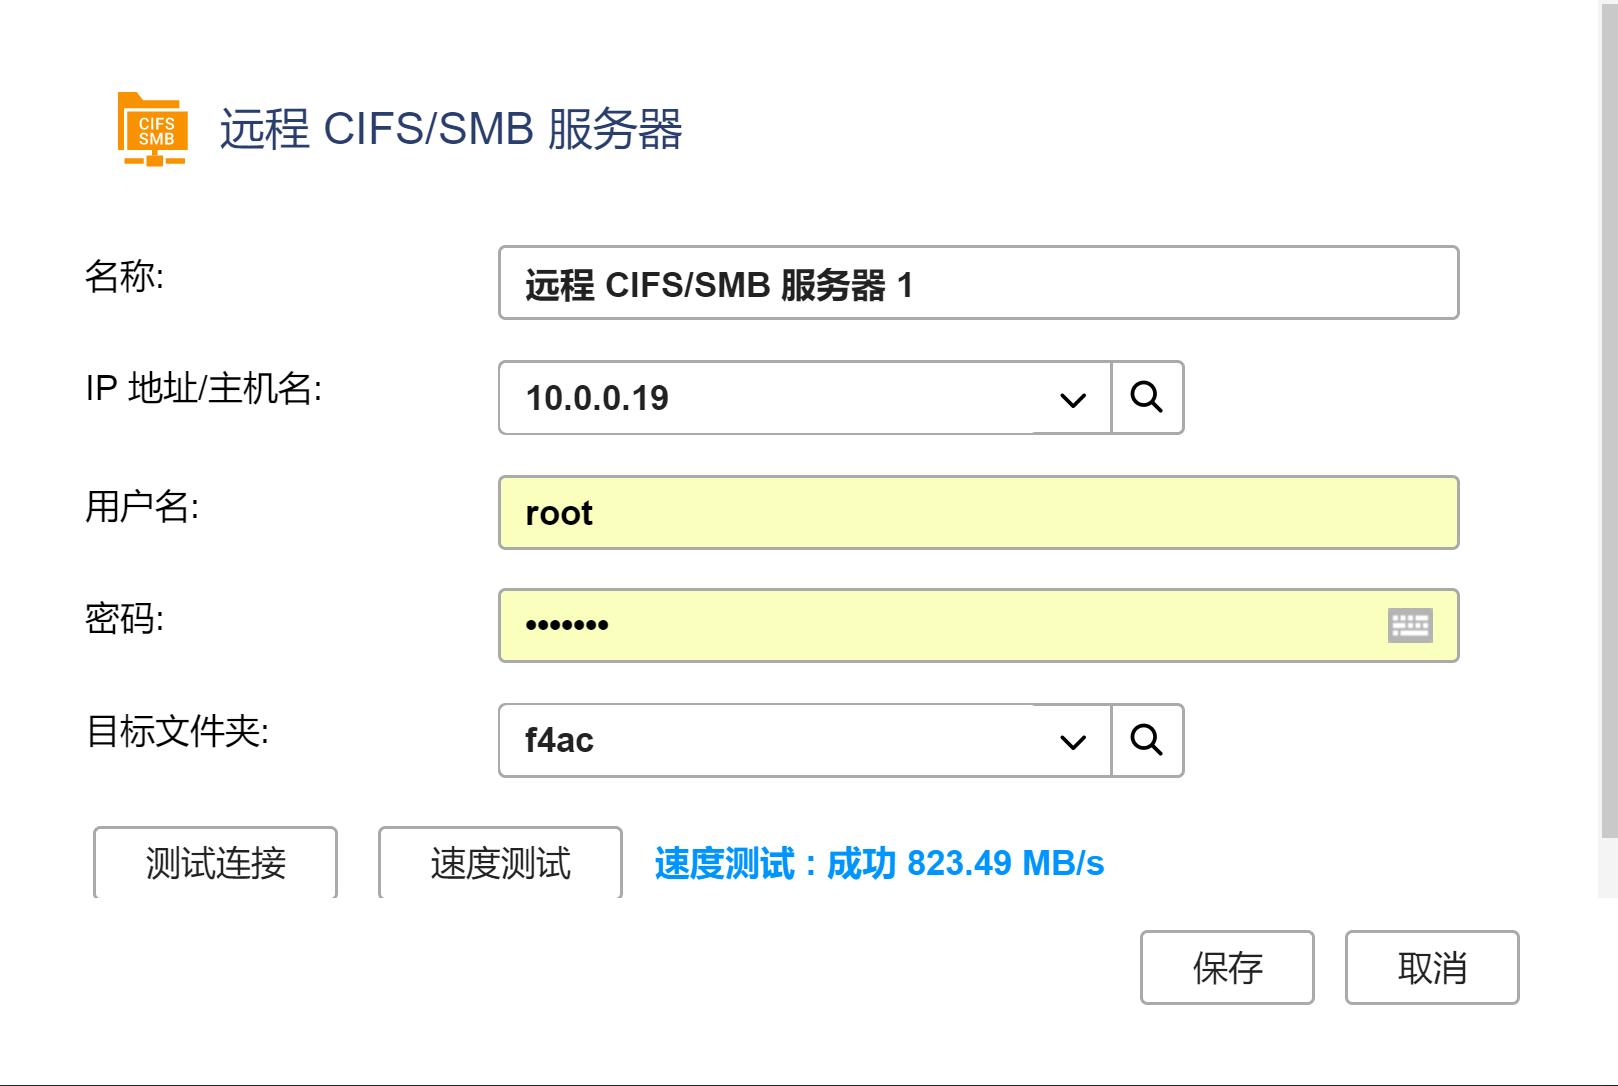Open the IP address search browser icon

coord(1148,397)
